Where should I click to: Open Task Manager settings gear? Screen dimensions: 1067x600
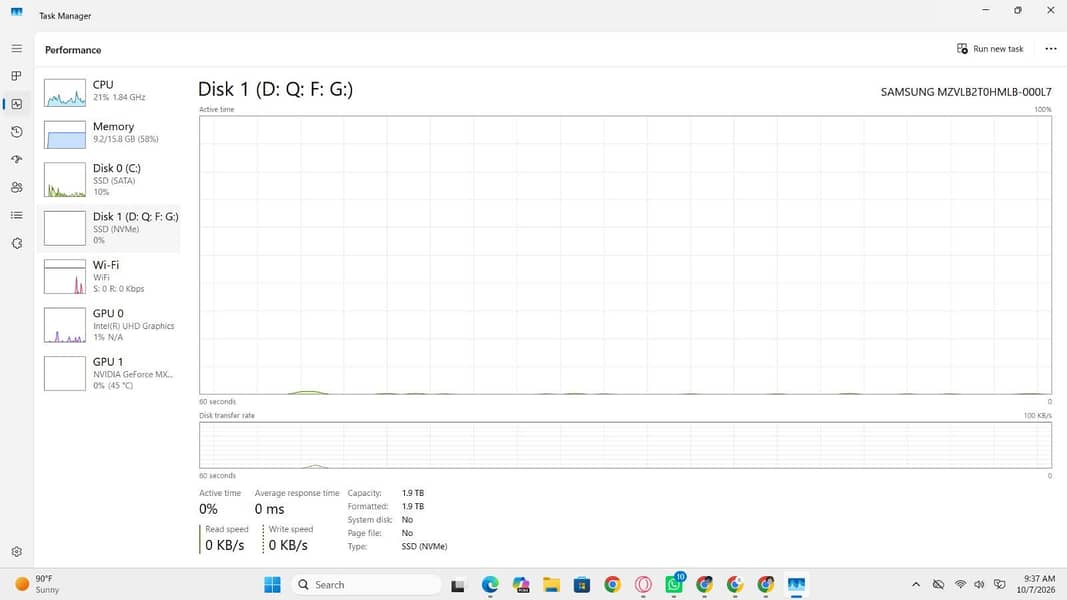16,552
